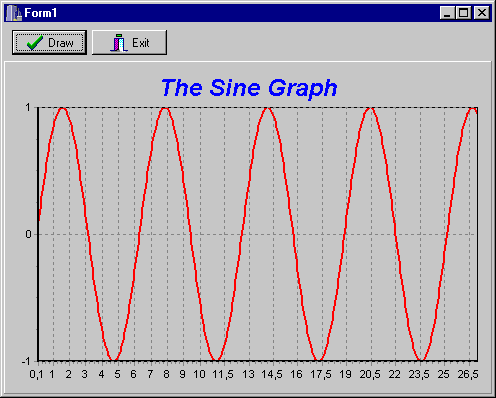Click the green checkmark Draw icon
Image resolution: width=496 pixels, height=398 pixels.
[35, 43]
